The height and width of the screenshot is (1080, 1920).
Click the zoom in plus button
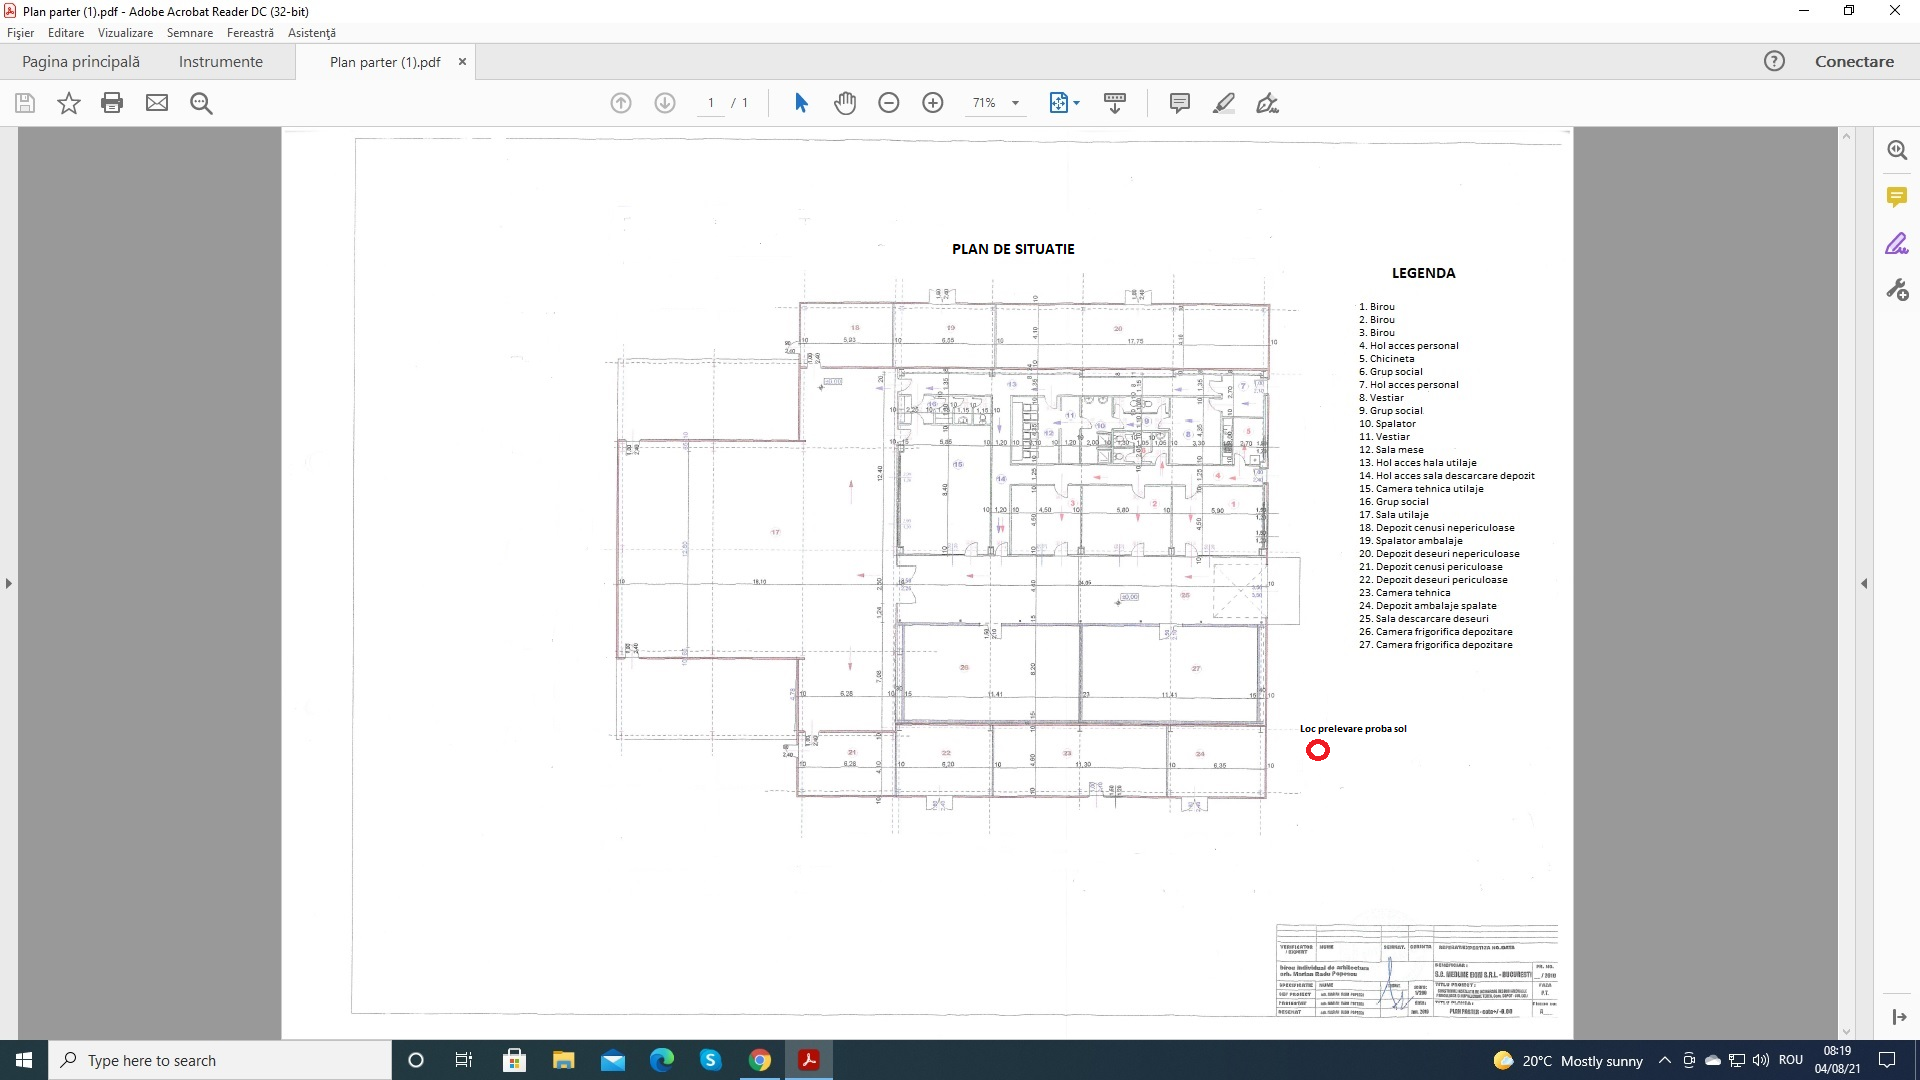pyautogui.click(x=933, y=103)
